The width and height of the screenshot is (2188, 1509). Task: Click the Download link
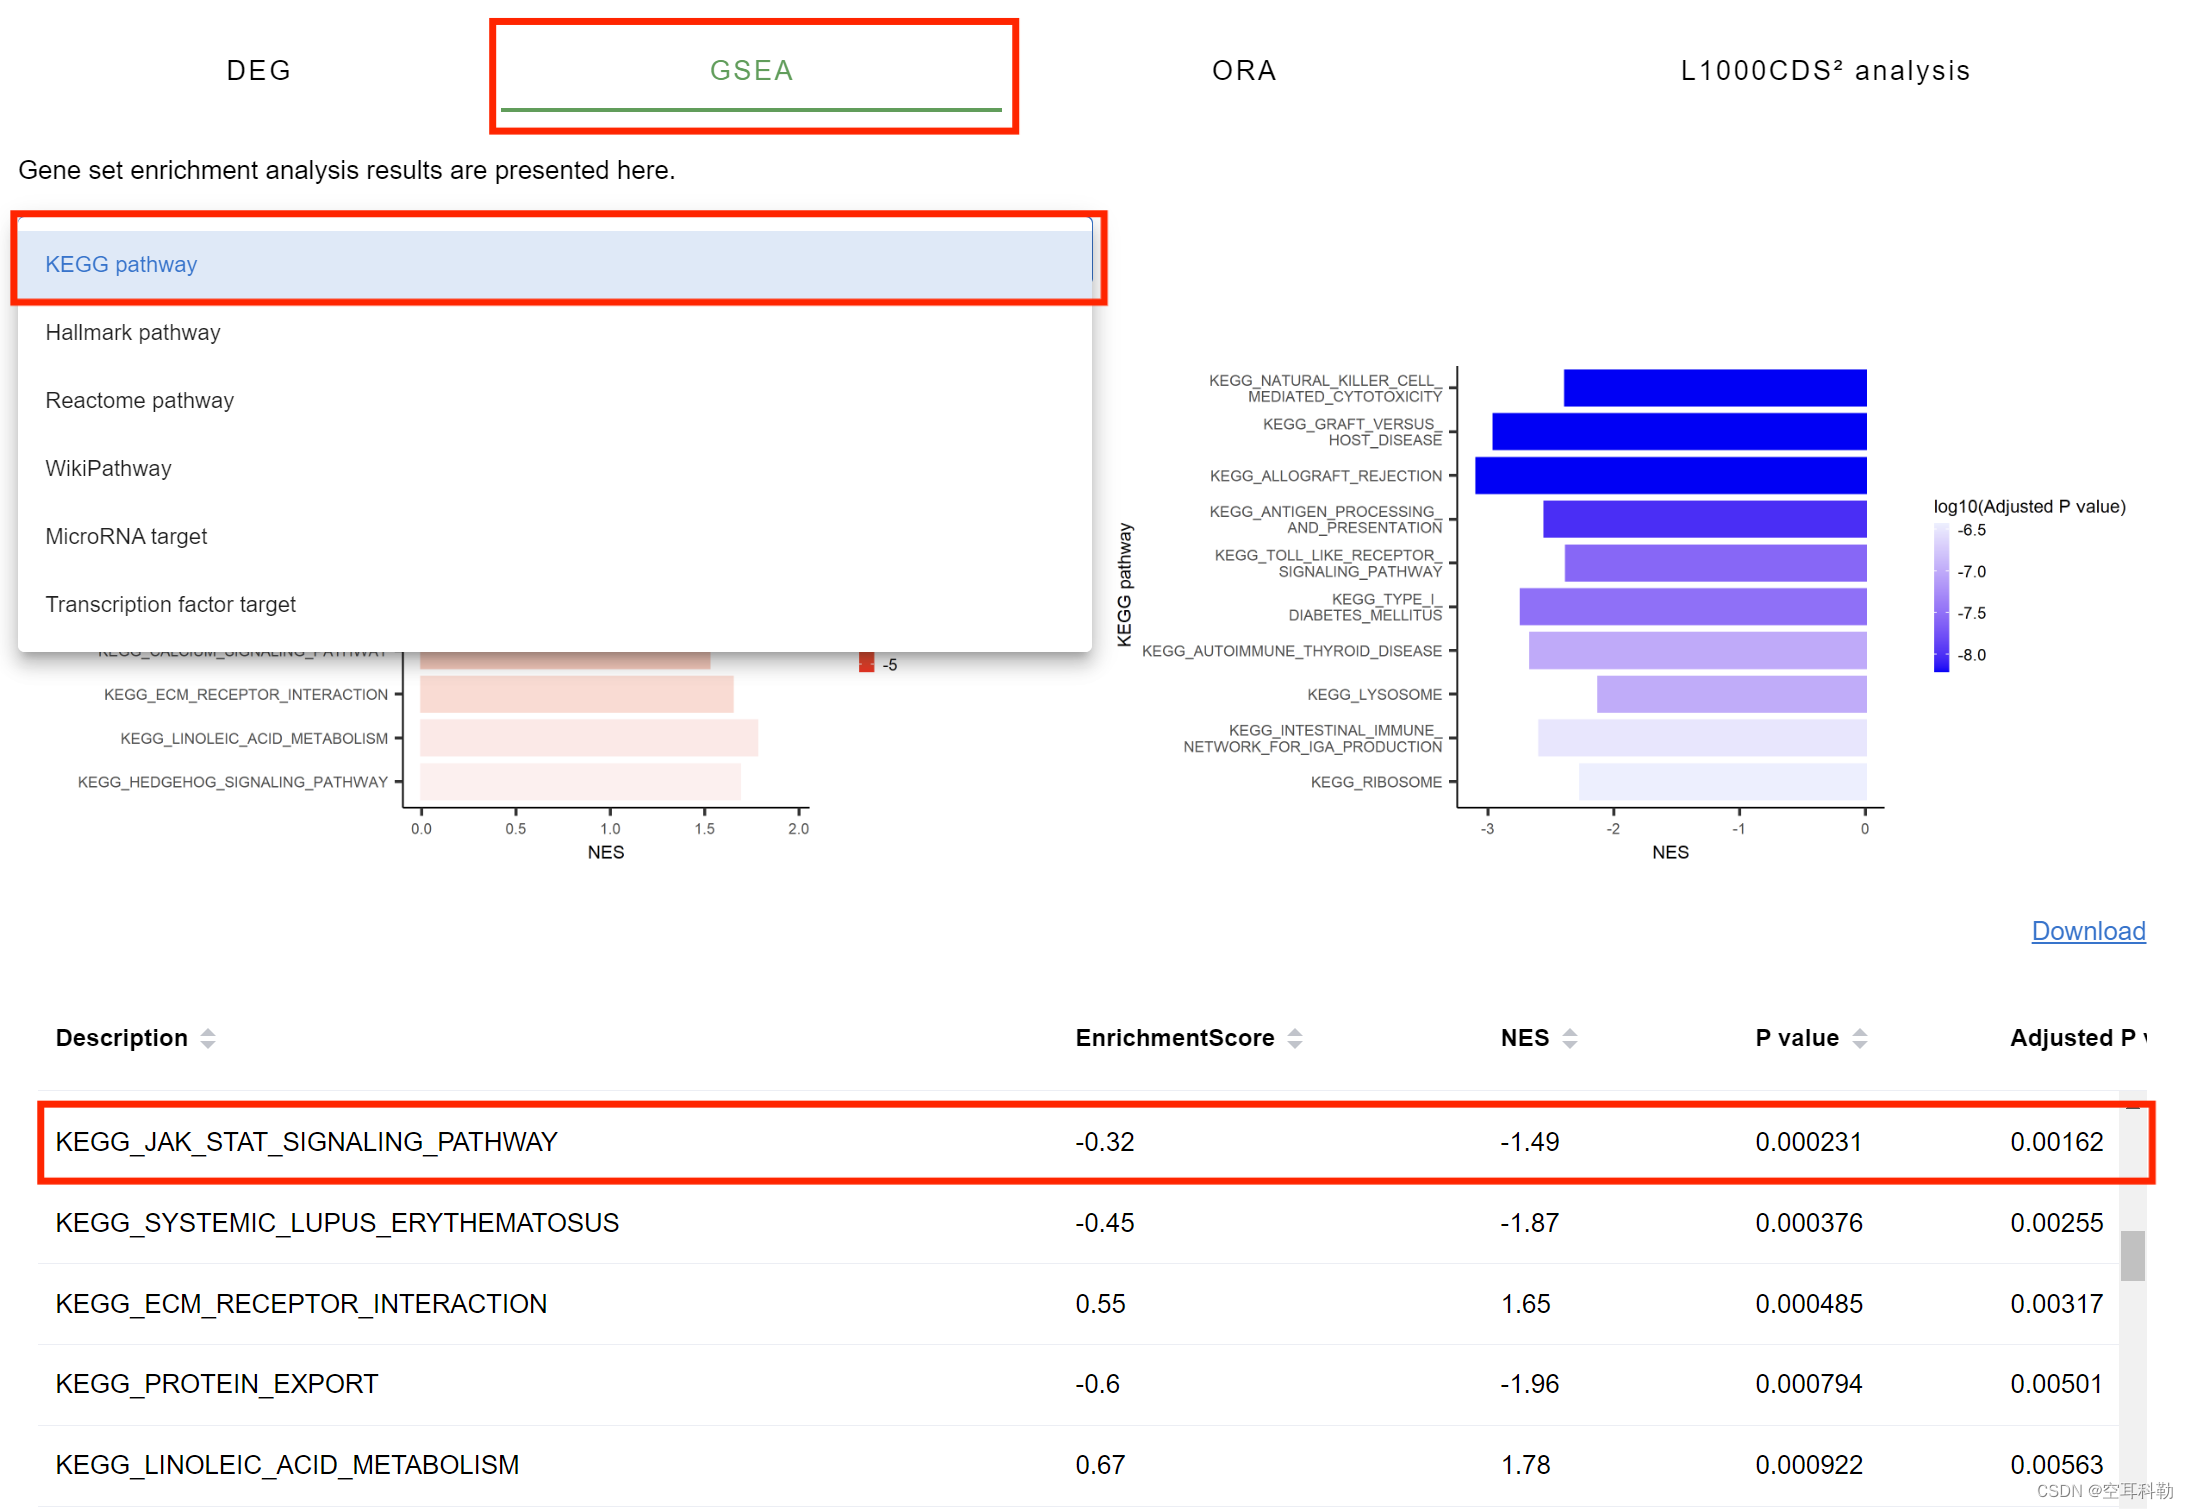(2088, 931)
